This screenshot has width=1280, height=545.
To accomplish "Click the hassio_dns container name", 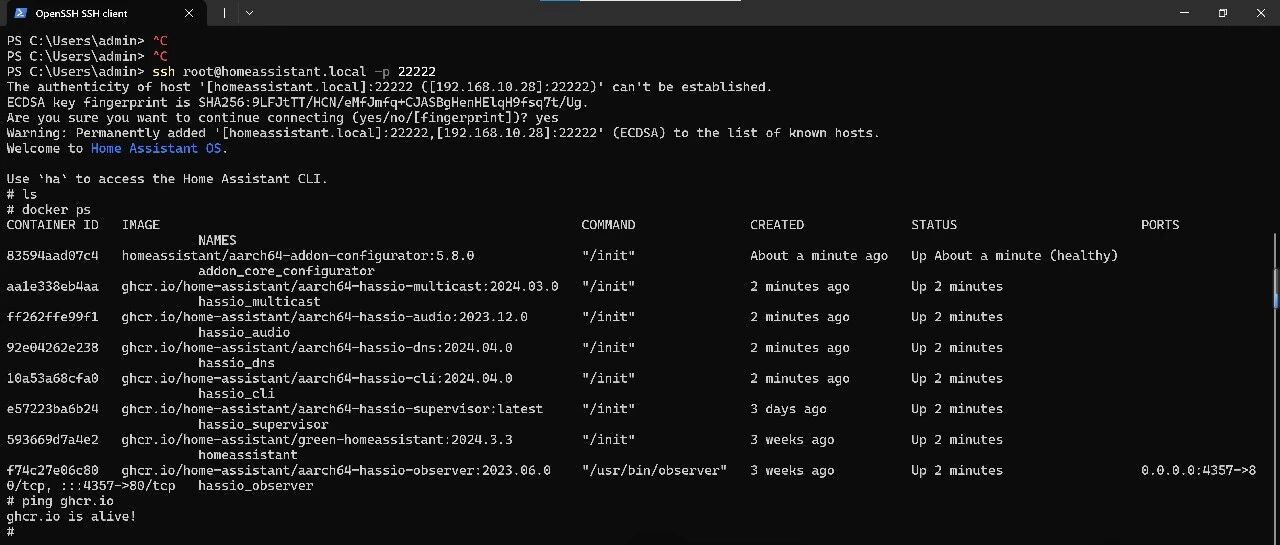I will click(x=236, y=363).
